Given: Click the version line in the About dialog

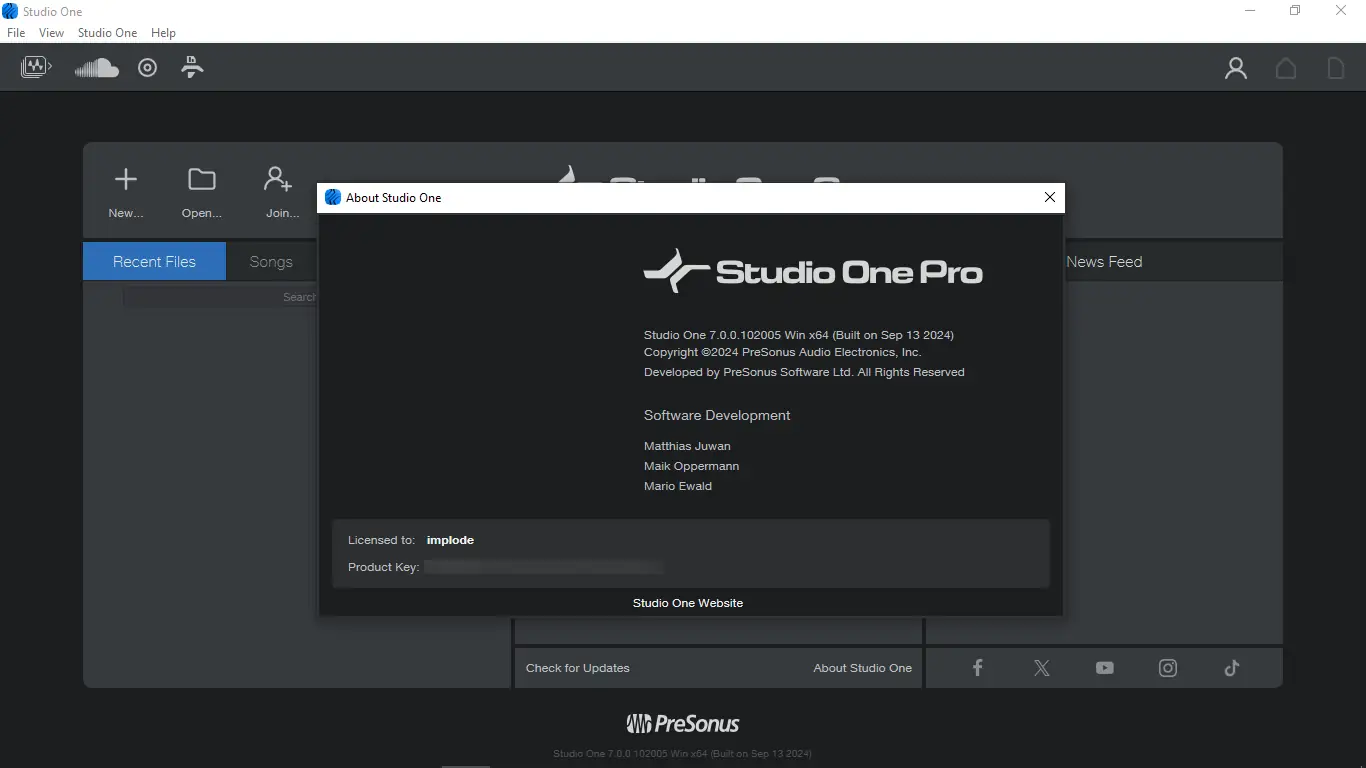Looking at the screenshot, I should pos(799,335).
